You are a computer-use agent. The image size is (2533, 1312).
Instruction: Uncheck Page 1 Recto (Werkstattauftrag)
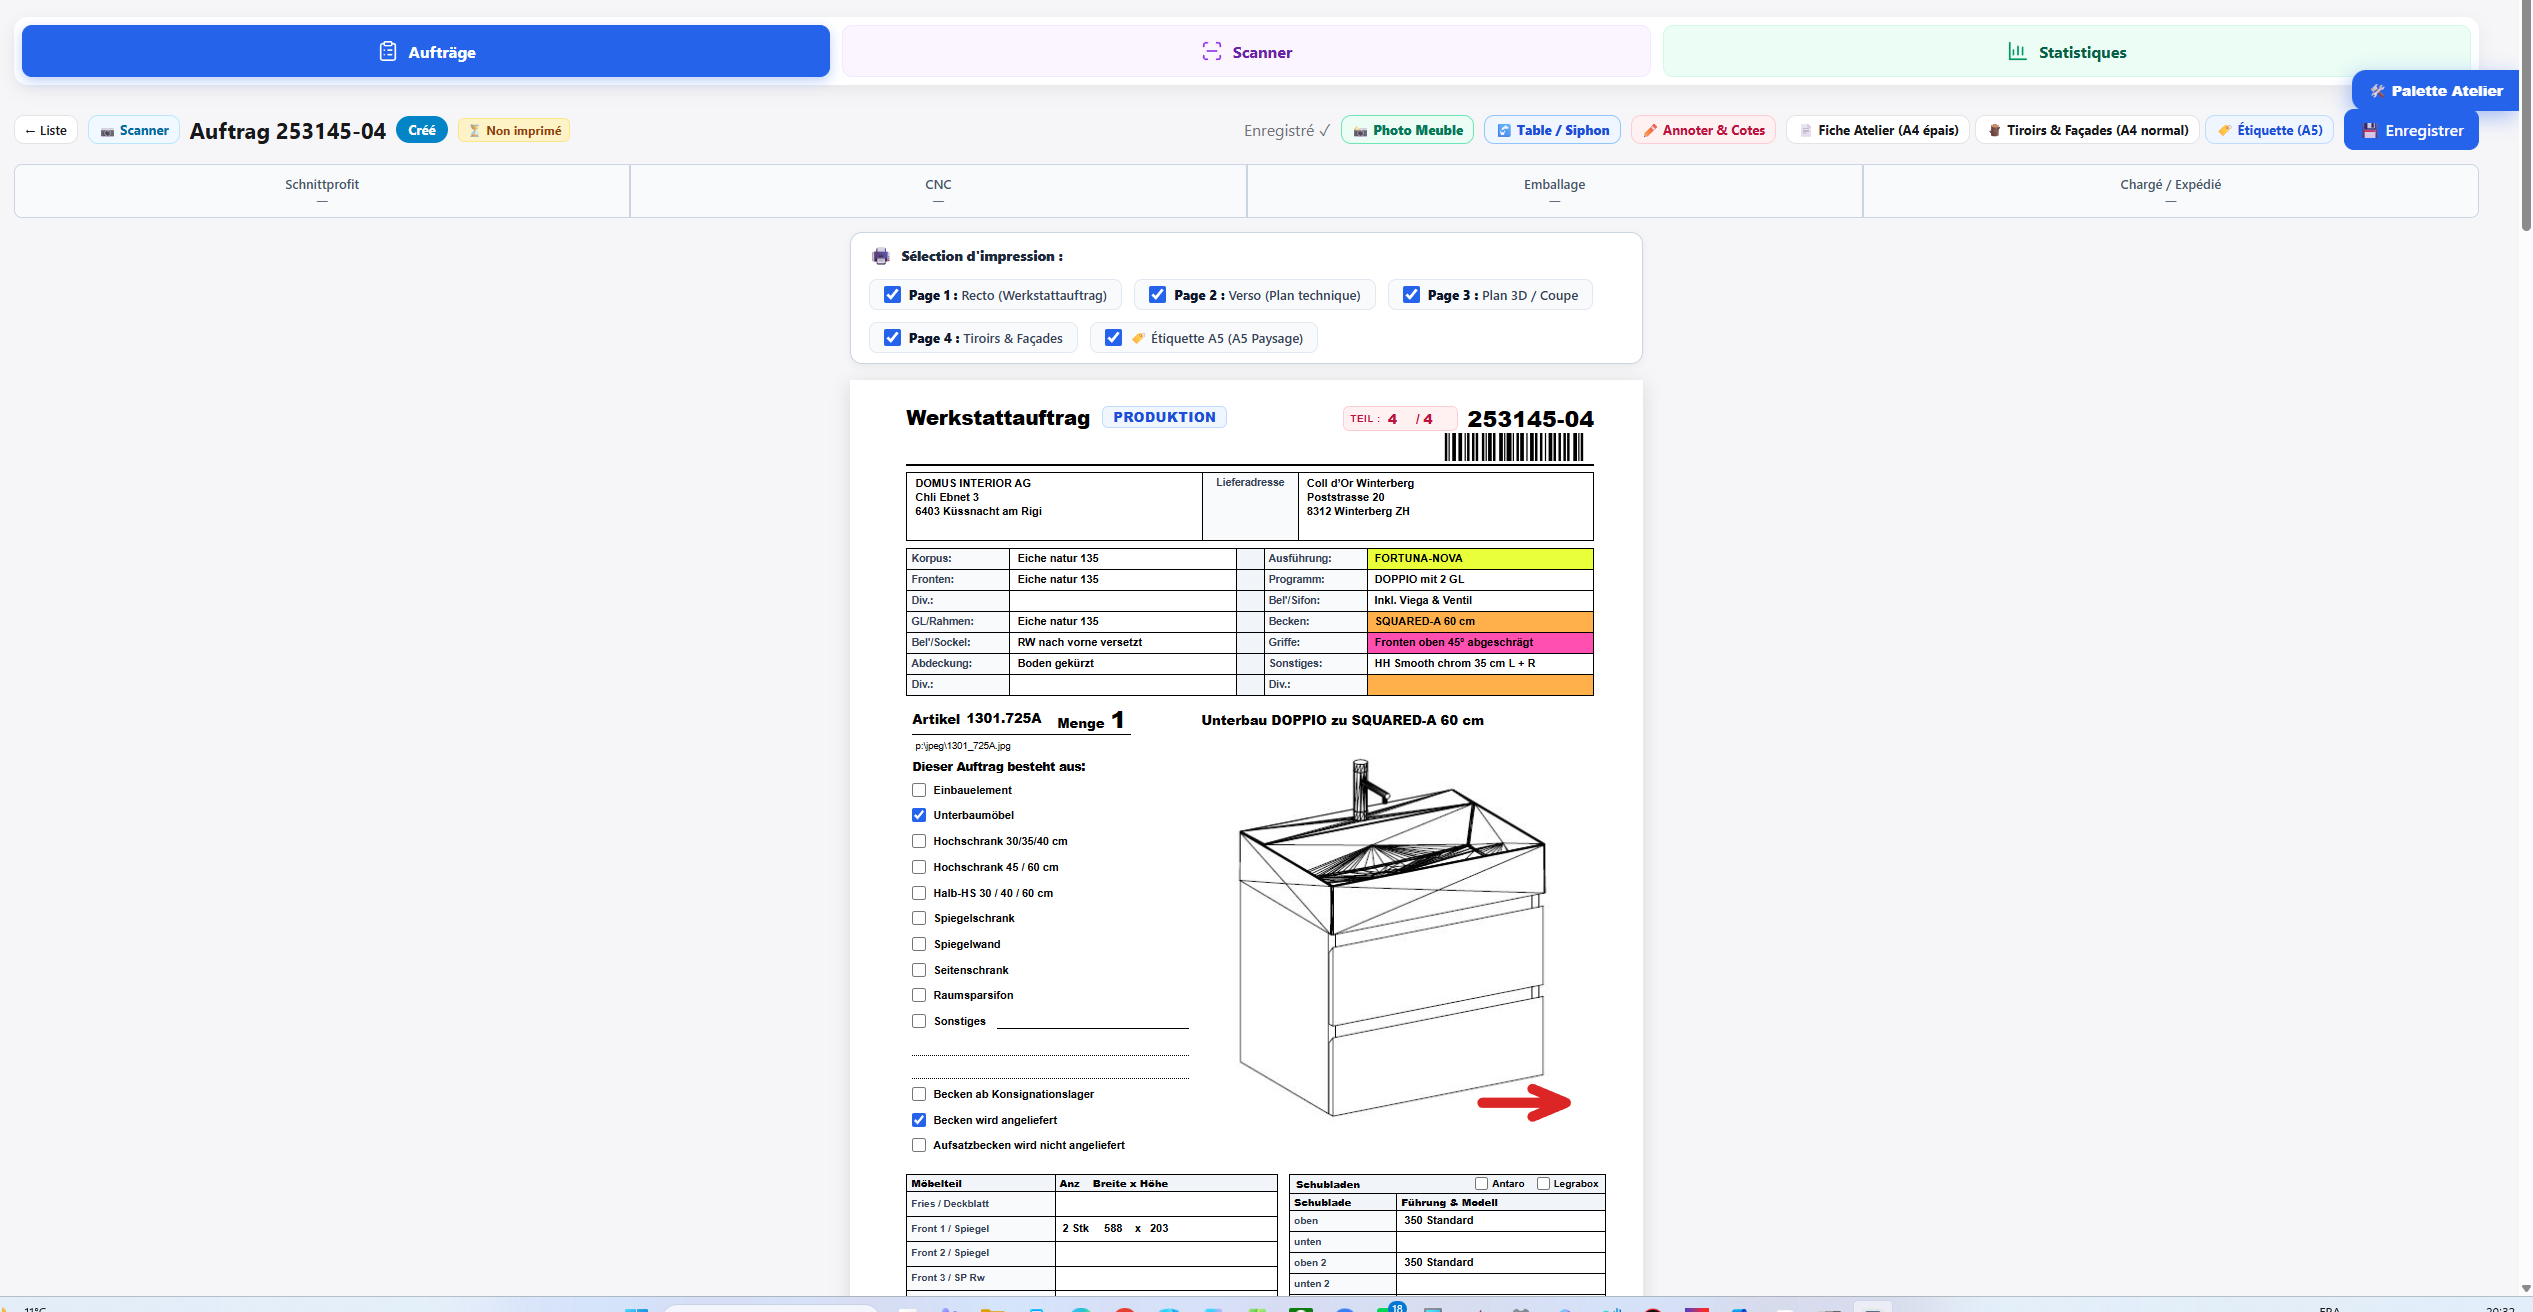tap(892, 295)
